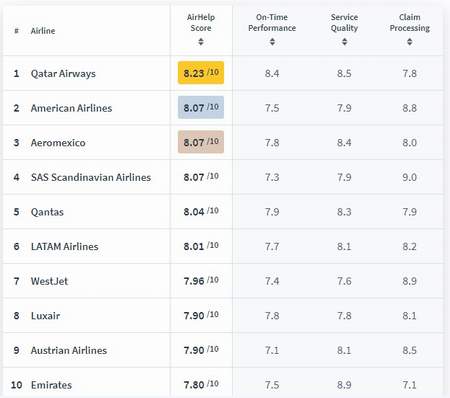Open LATAM Airlines entry
The width and height of the screenshot is (450, 398).
tap(65, 247)
